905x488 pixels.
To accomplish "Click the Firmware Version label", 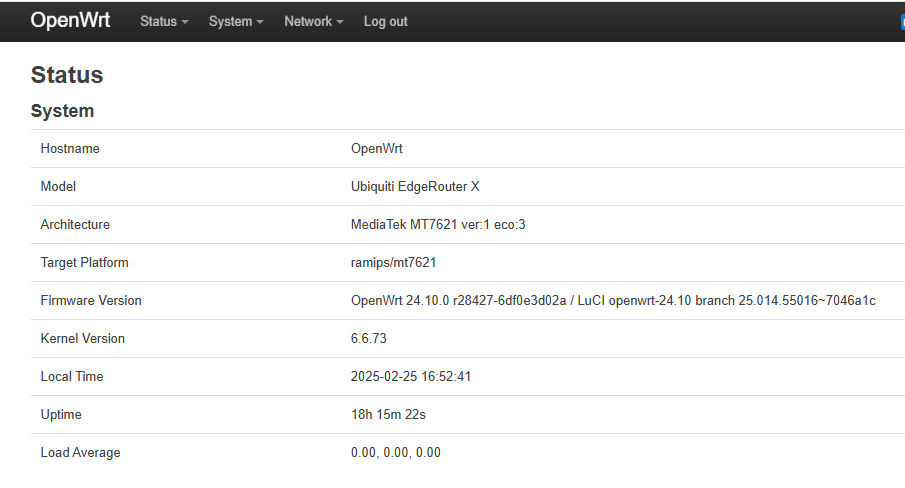I will tap(91, 301).
